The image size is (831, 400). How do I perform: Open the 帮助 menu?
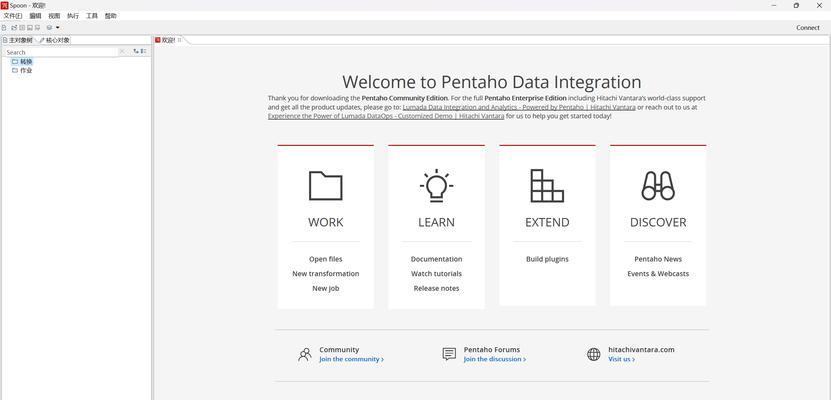[111, 16]
